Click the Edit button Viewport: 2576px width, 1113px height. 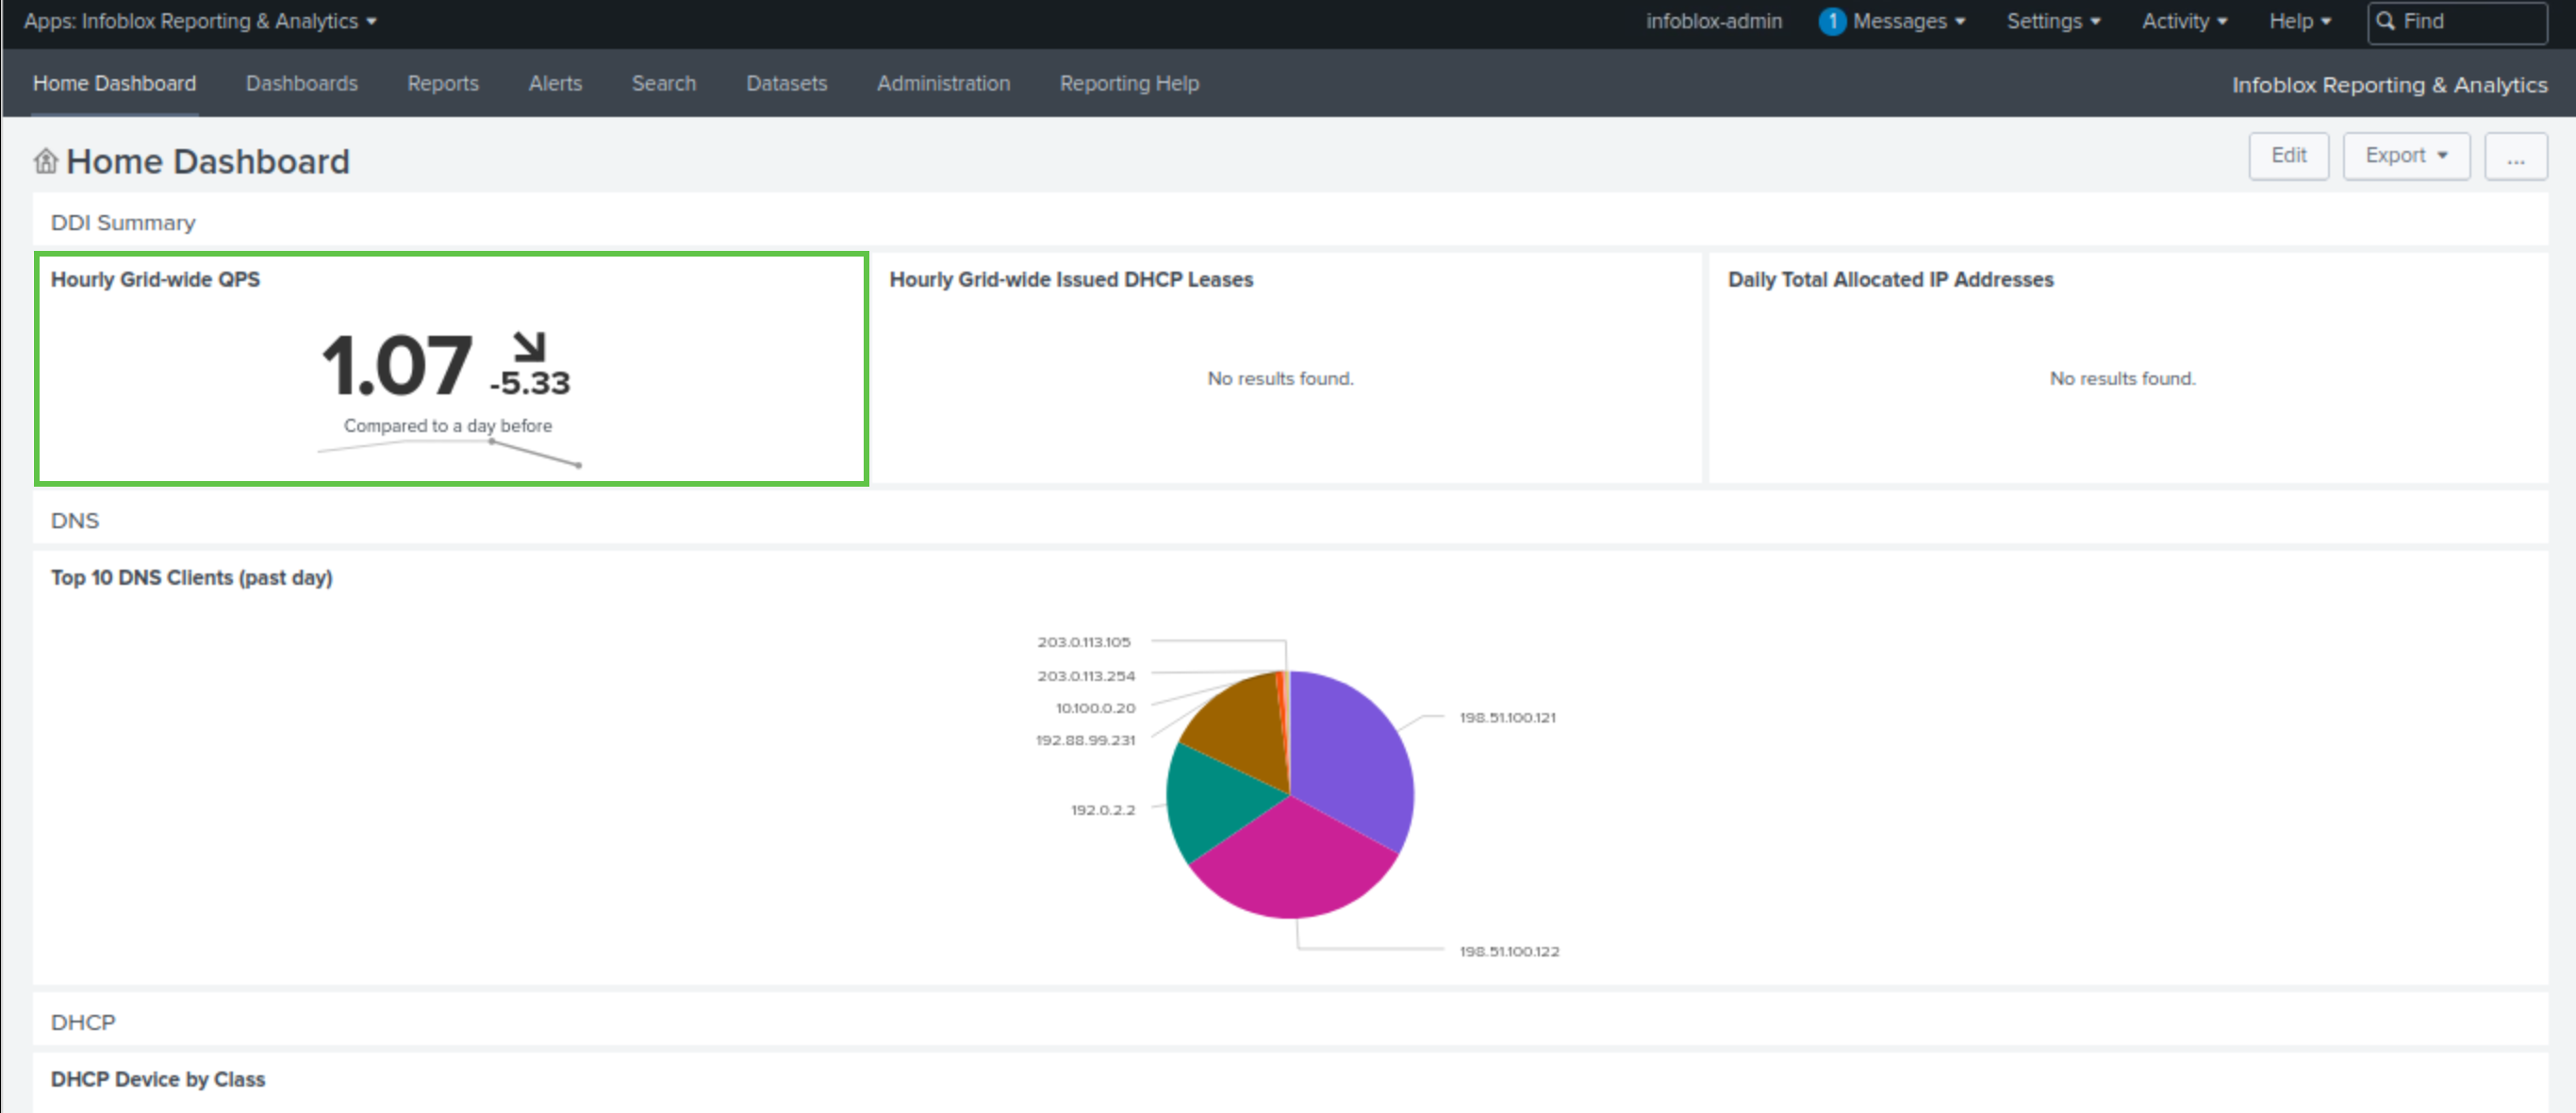tap(2288, 156)
